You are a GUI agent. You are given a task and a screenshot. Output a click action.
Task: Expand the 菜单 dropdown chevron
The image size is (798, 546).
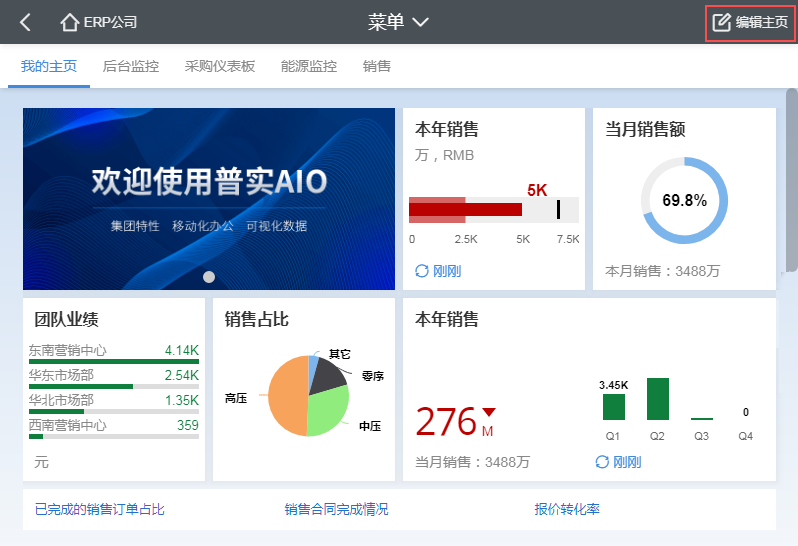(x=420, y=22)
